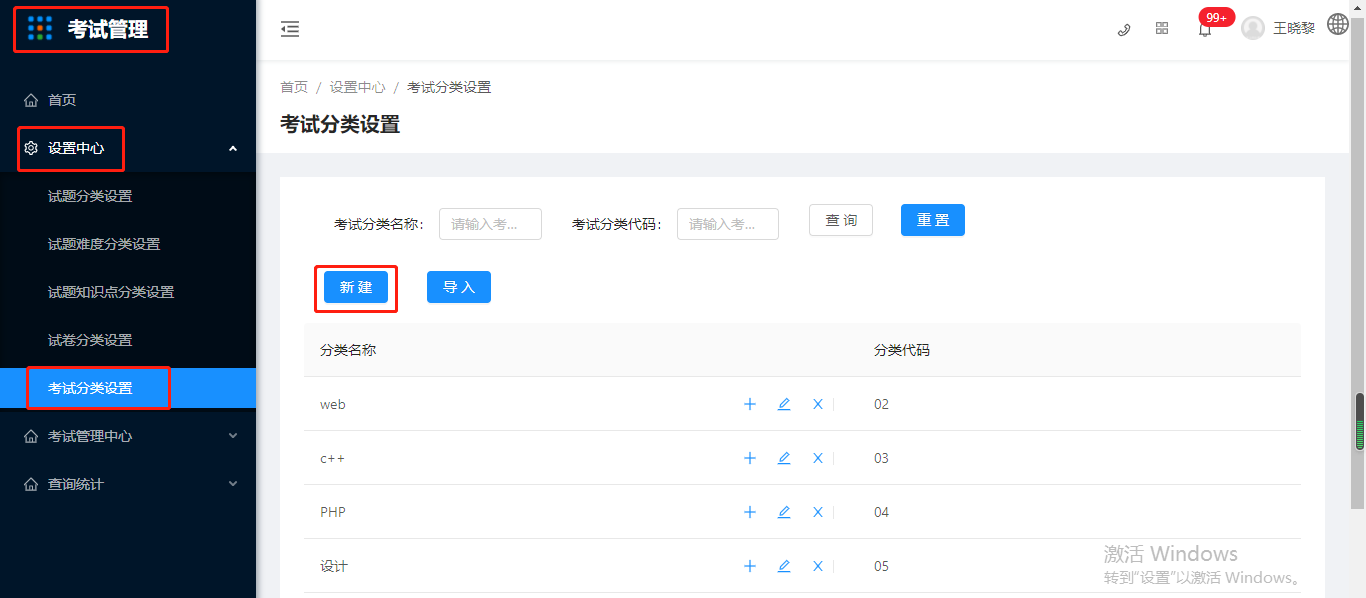Click the 导入 import button
The width and height of the screenshot is (1366, 598).
[459, 287]
